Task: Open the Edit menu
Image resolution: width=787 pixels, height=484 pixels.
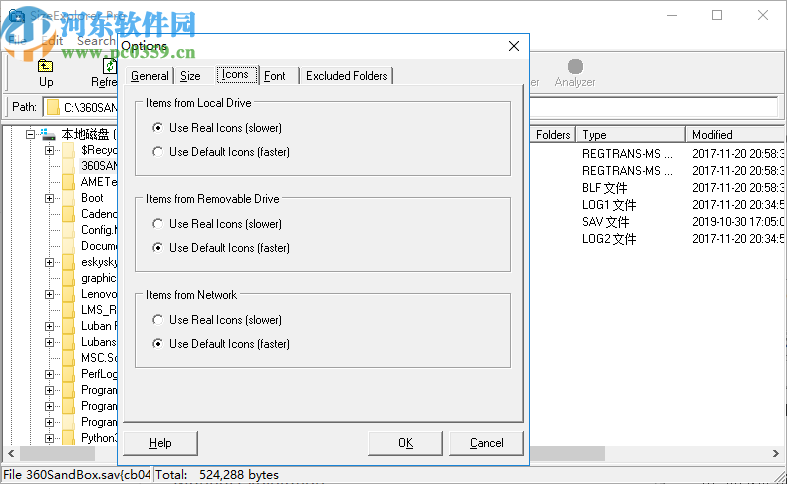Action: click(x=52, y=41)
